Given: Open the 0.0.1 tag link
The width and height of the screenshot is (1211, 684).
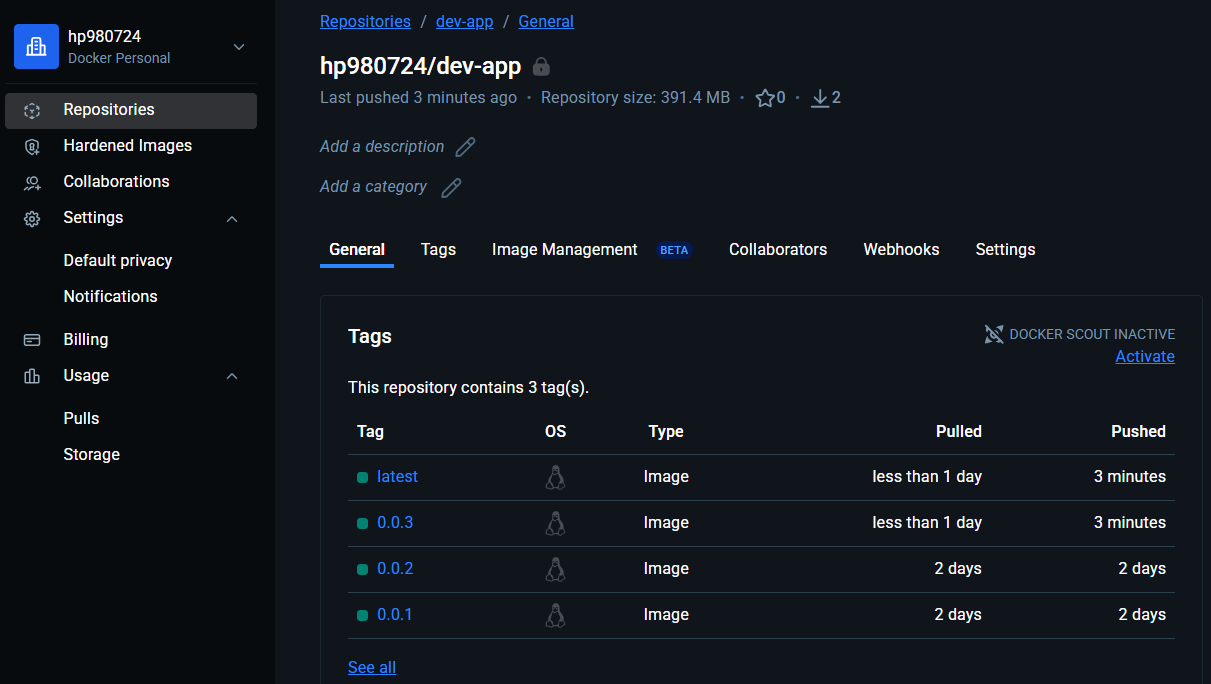Looking at the screenshot, I should coord(395,615).
